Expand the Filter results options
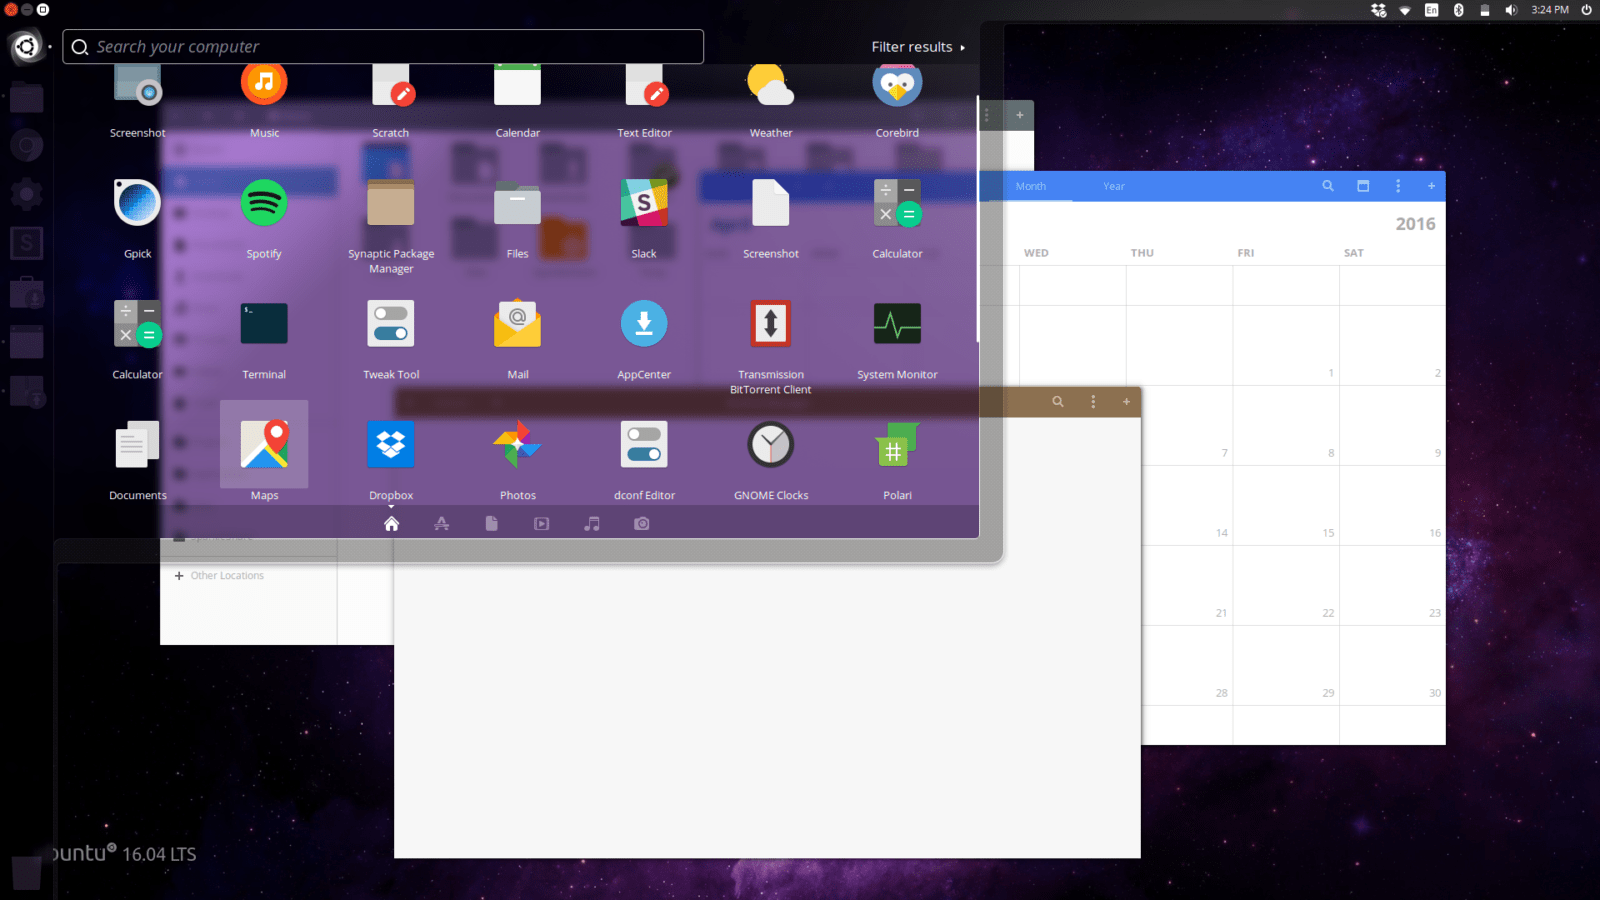The width and height of the screenshot is (1600, 900). pos(916,46)
